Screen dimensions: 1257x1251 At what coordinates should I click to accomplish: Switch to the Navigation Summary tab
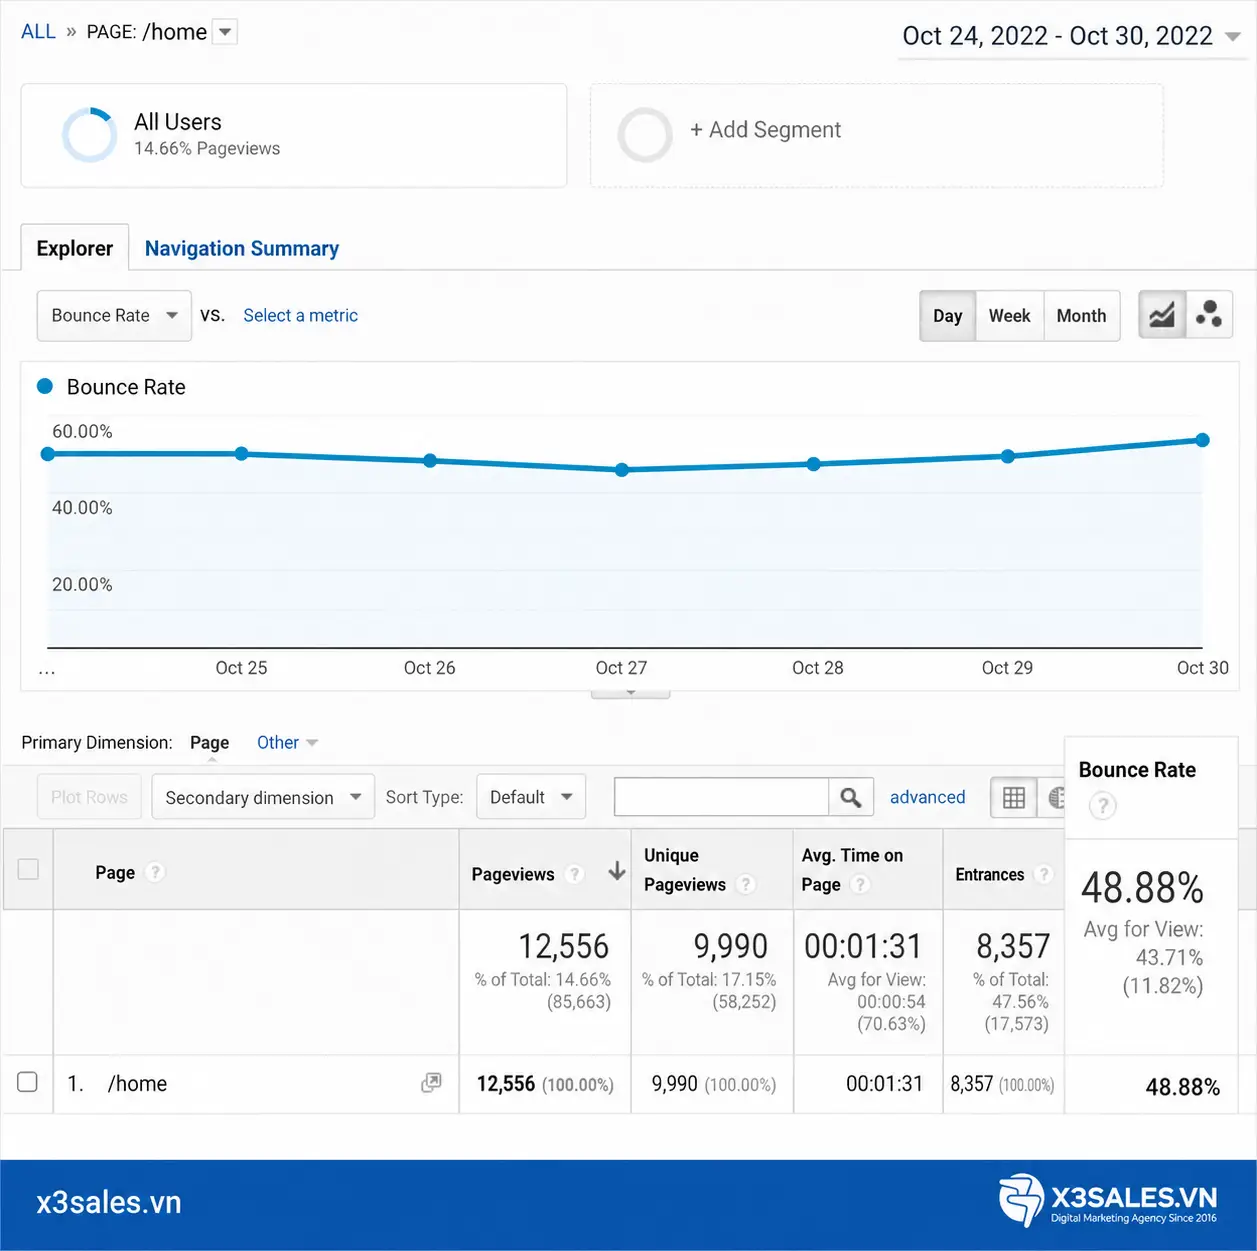pyautogui.click(x=242, y=248)
